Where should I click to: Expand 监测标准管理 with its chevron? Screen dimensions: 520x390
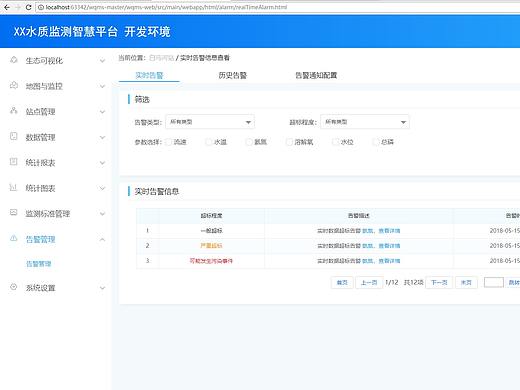coord(102,214)
